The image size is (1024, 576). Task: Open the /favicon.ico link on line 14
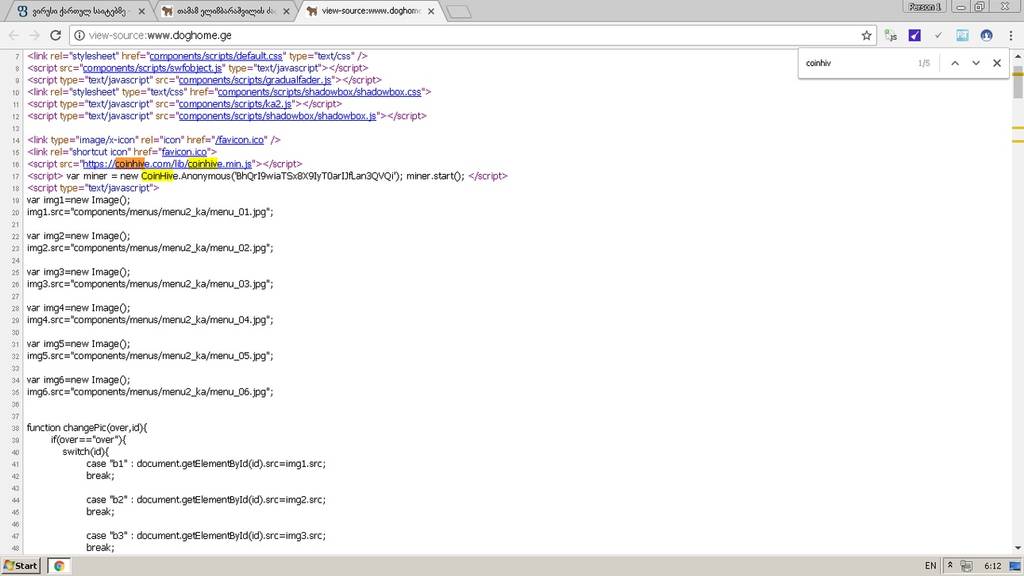tap(240, 140)
